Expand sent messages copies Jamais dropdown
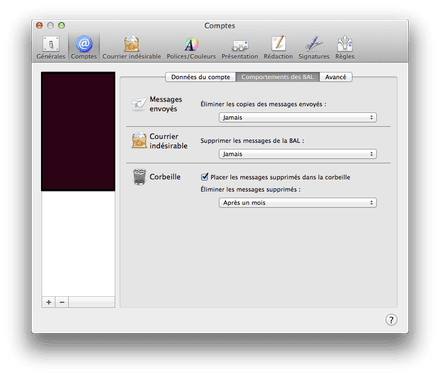 298,117
